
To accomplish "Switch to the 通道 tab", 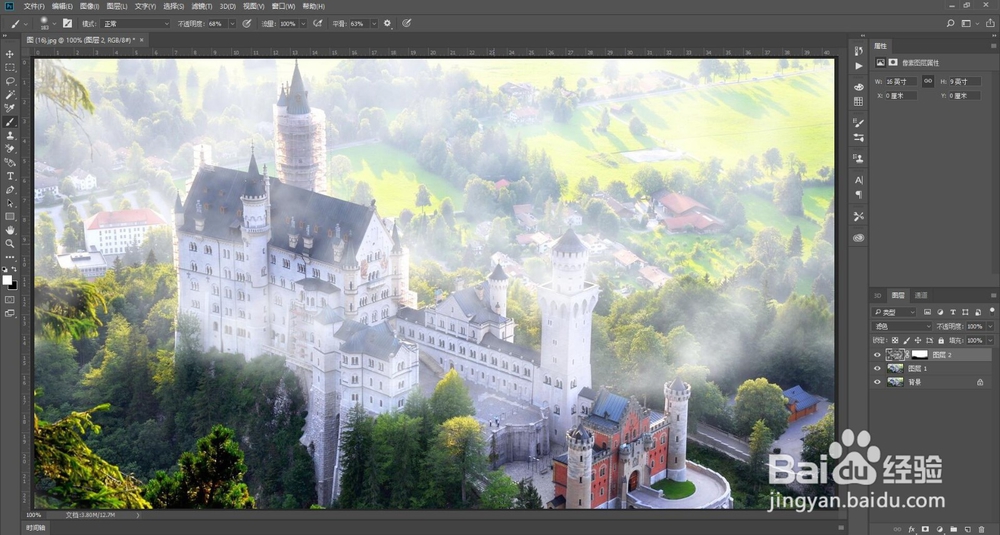I will [921, 295].
